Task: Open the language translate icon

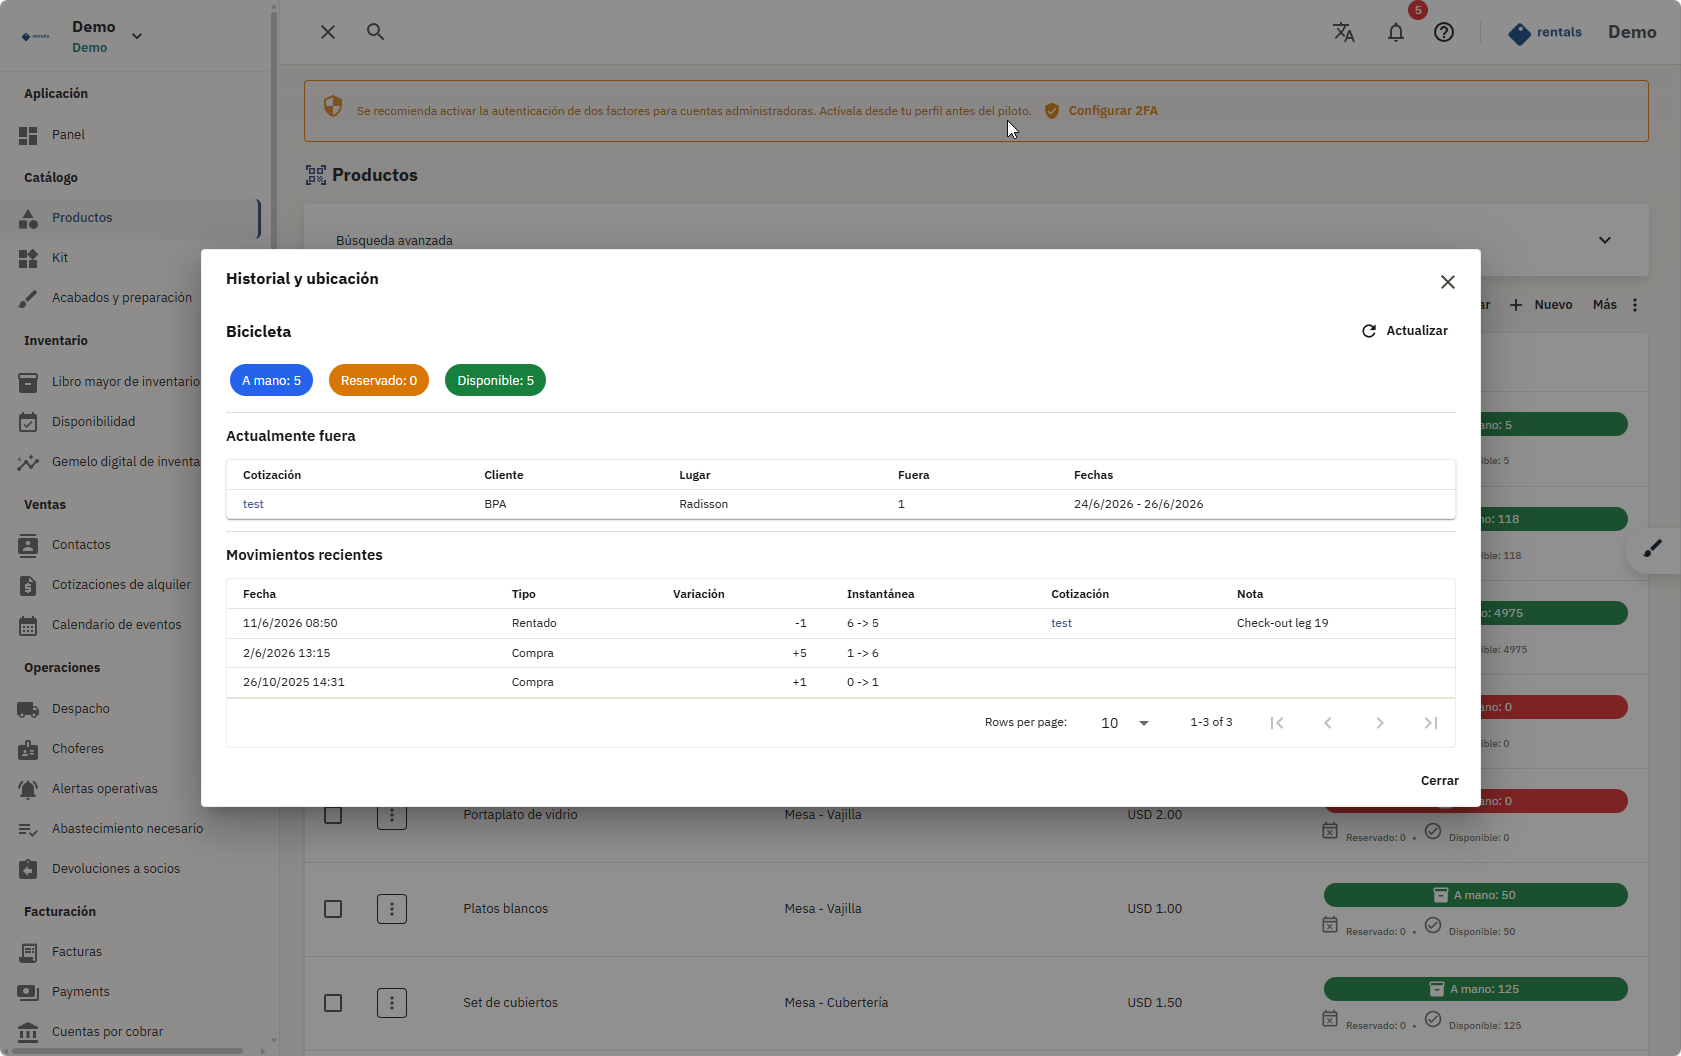Action: 1344,32
